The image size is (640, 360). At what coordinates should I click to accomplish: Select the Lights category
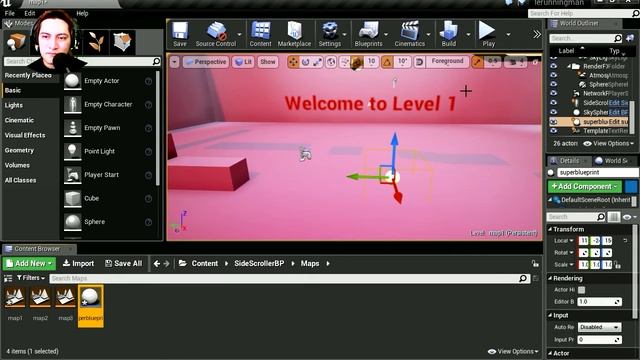[x=13, y=105]
